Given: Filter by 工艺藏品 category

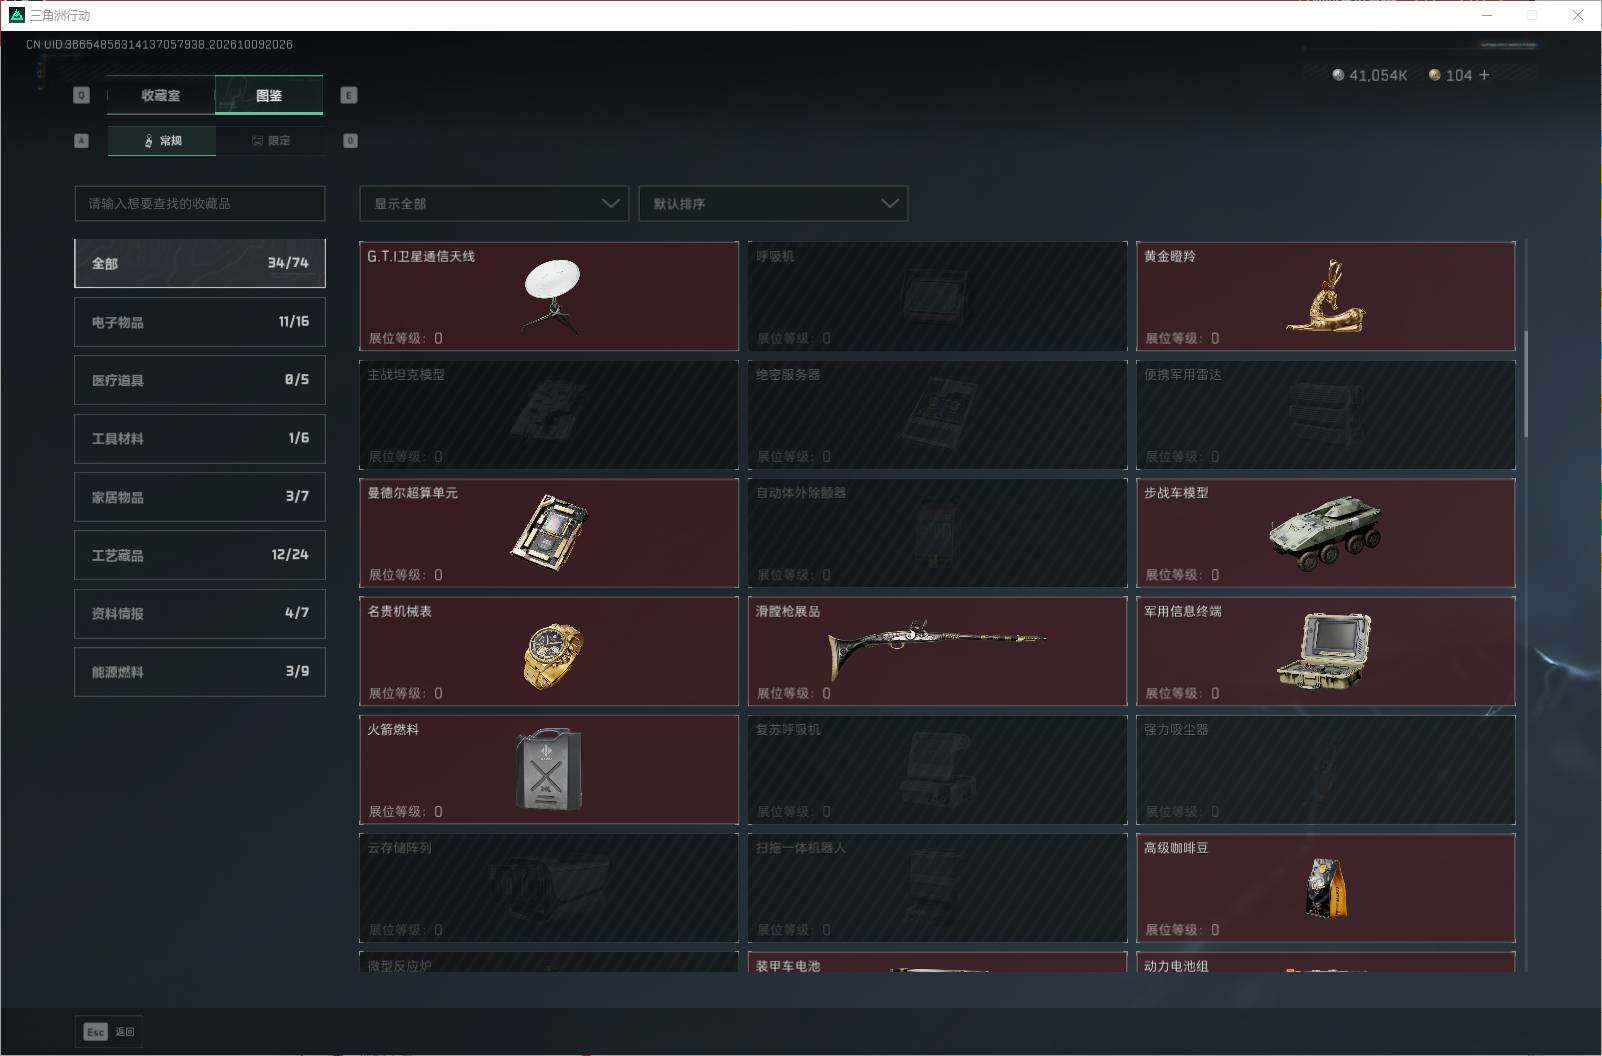Looking at the screenshot, I should tap(200, 555).
